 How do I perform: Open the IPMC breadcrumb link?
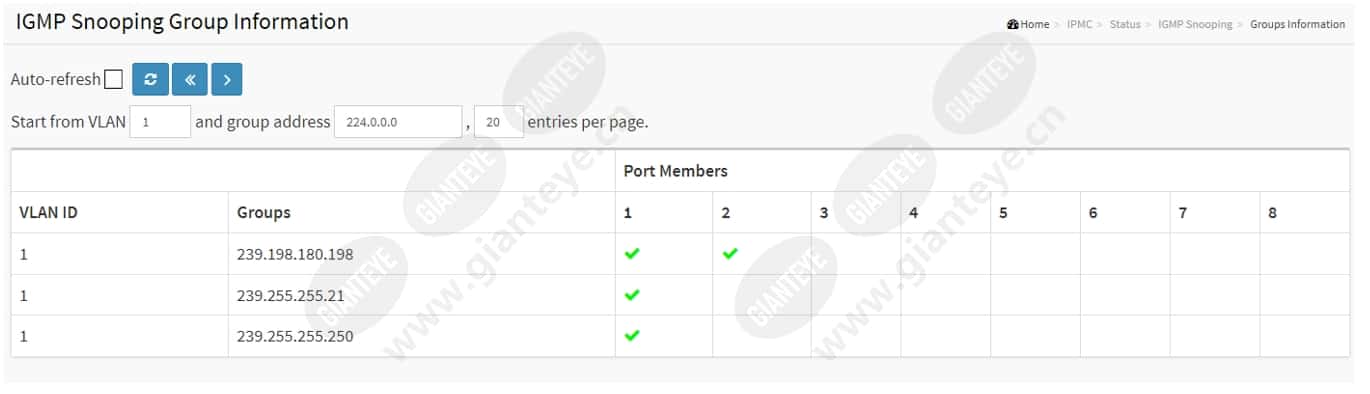[x=1079, y=24]
